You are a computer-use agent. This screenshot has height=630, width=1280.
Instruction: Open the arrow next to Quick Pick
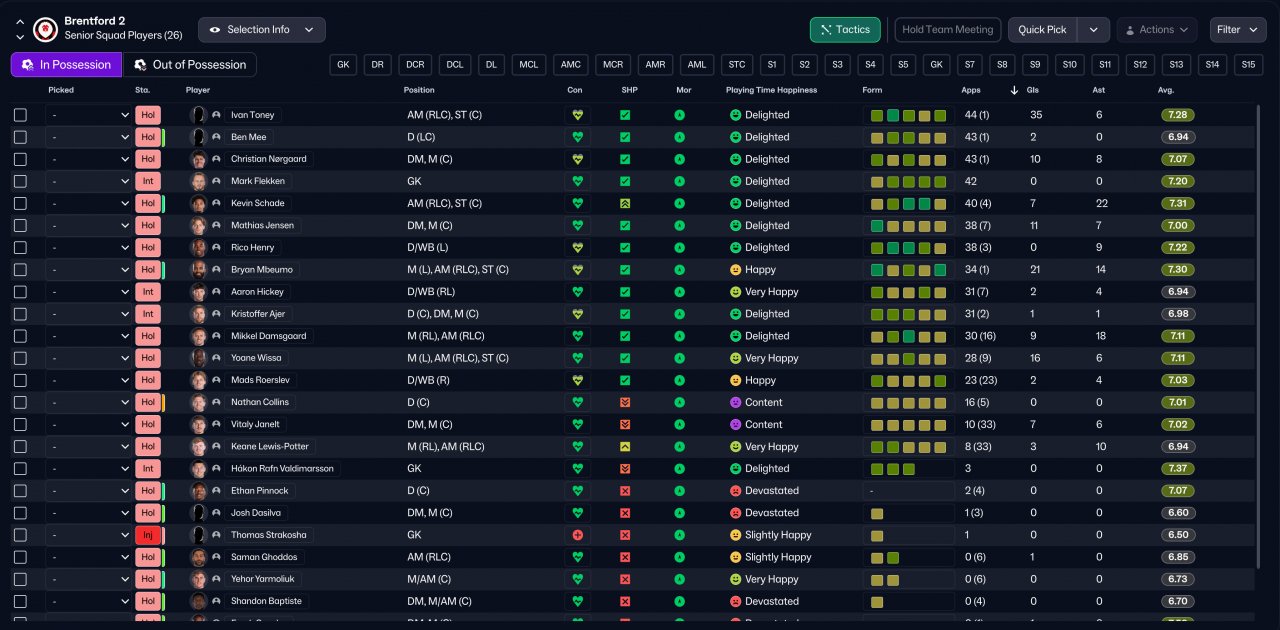click(1093, 30)
